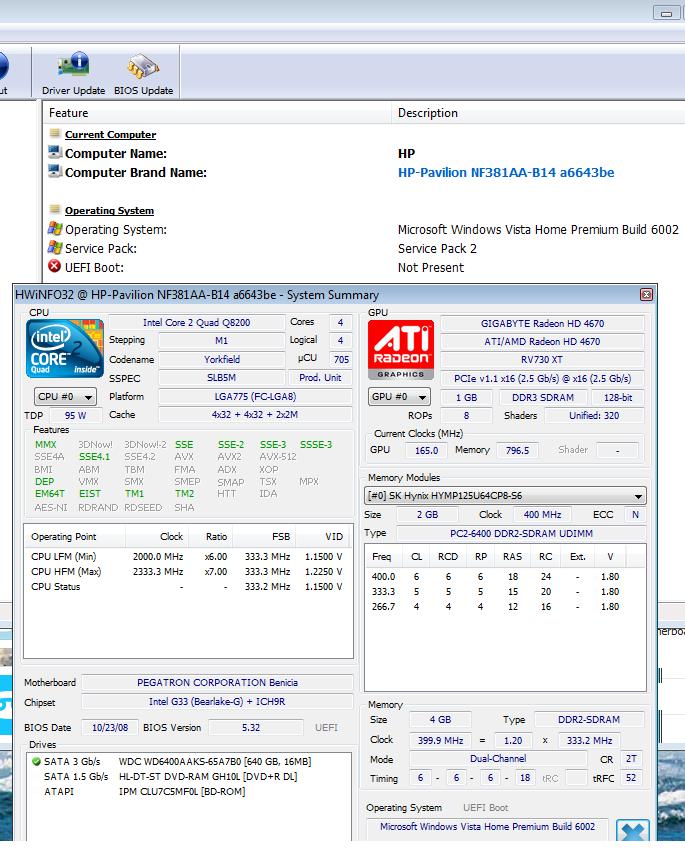Click the blue X button beside OS field
This screenshot has height=852, width=685.
(x=633, y=831)
